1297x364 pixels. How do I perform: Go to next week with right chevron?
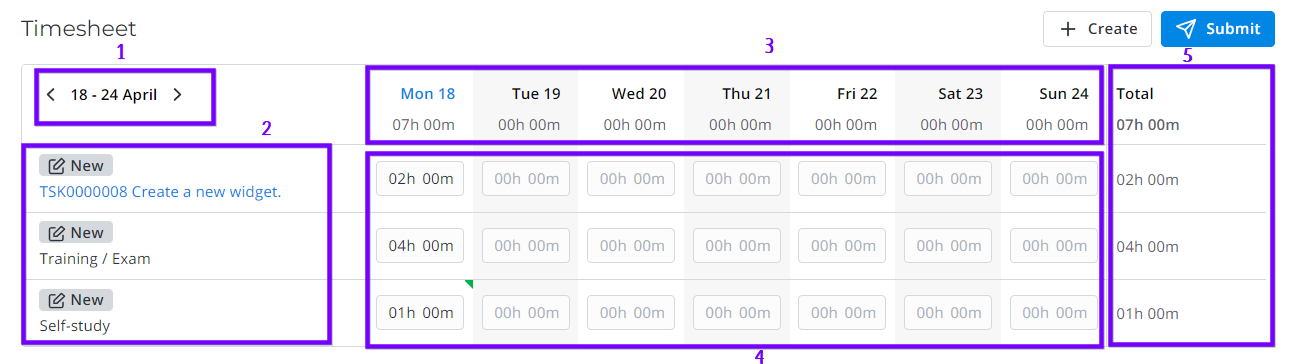(x=177, y=95)
